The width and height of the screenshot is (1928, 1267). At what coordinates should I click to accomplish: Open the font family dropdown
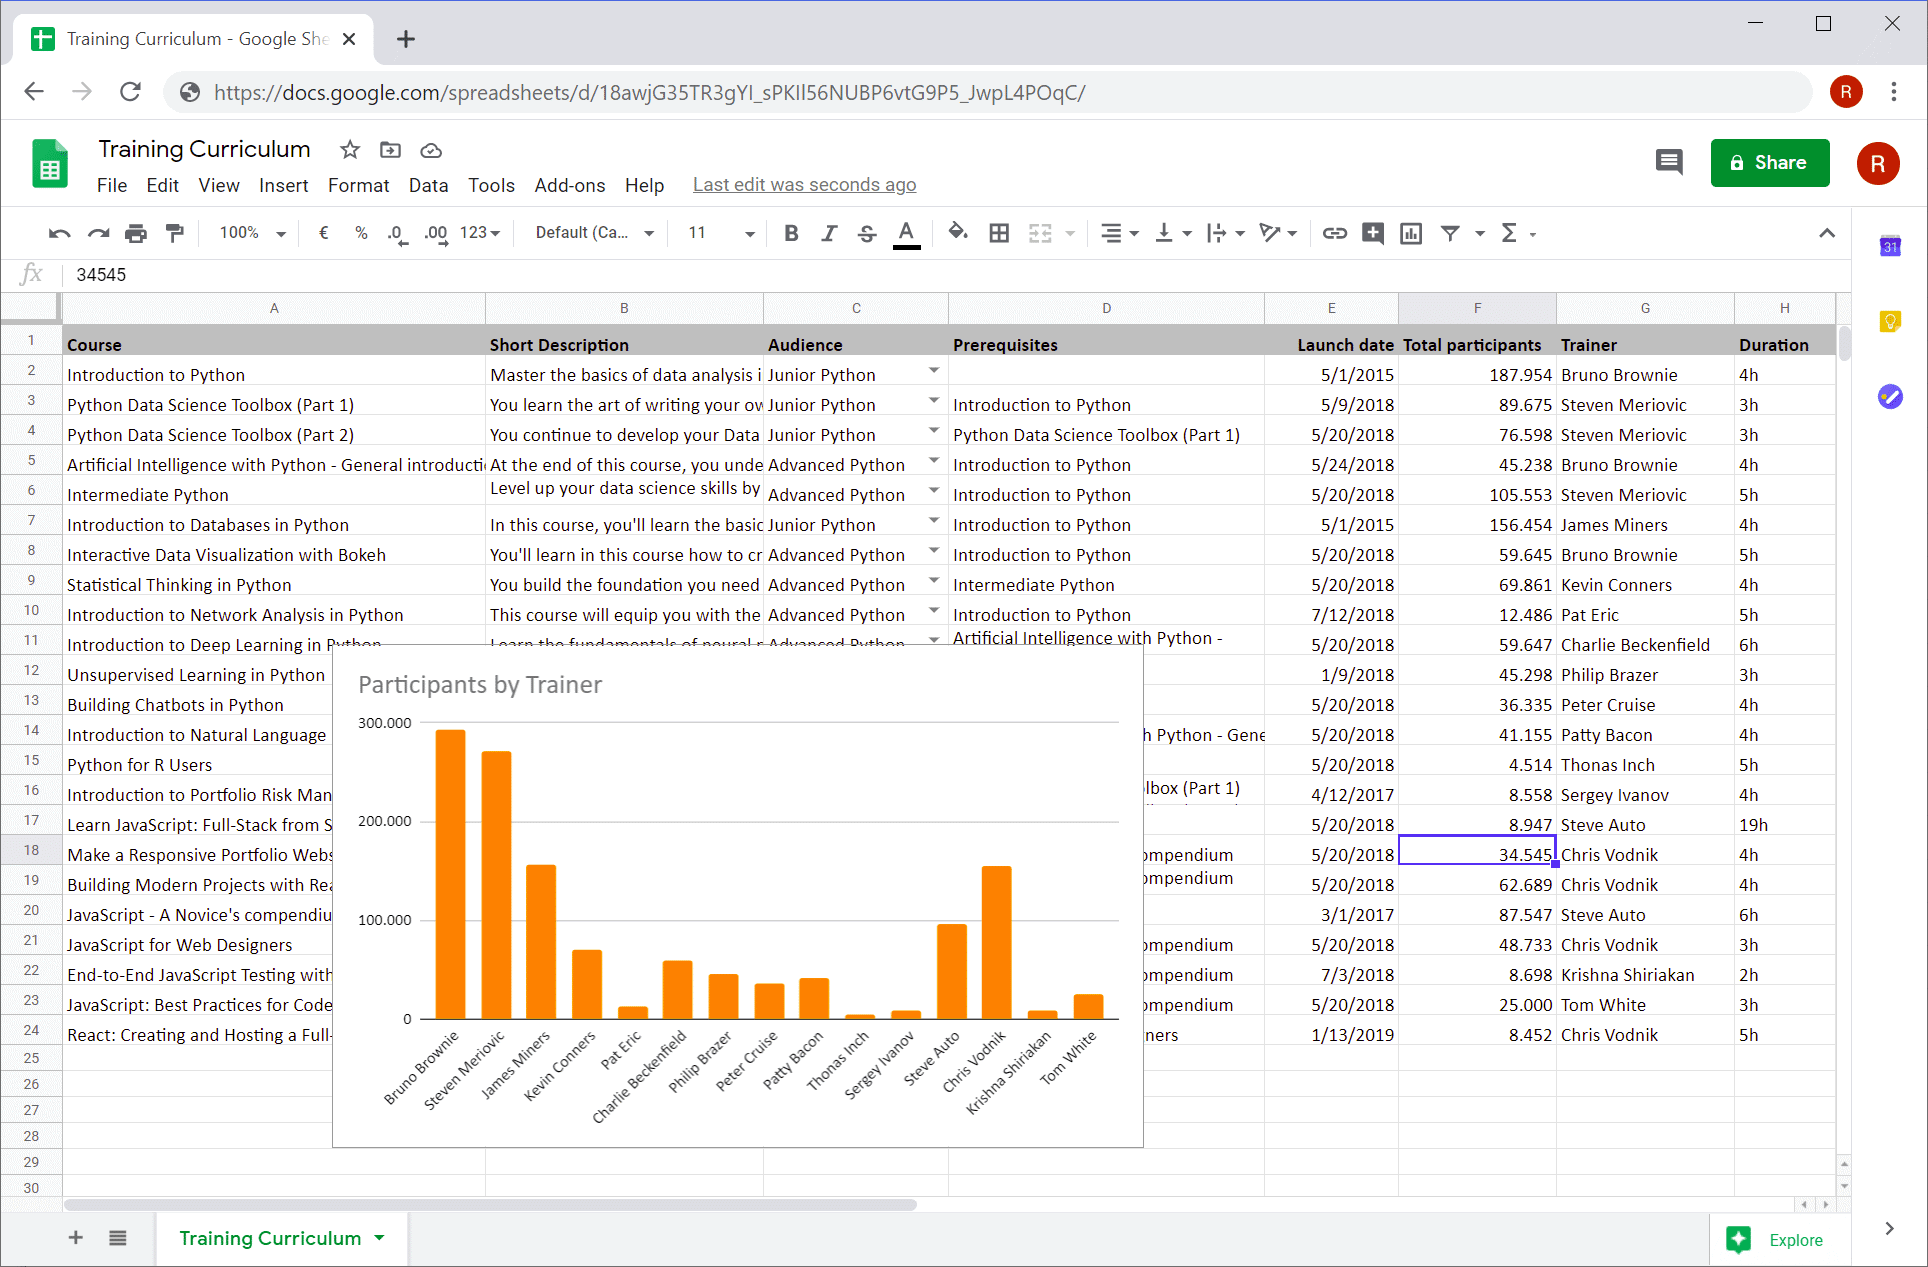594,233
